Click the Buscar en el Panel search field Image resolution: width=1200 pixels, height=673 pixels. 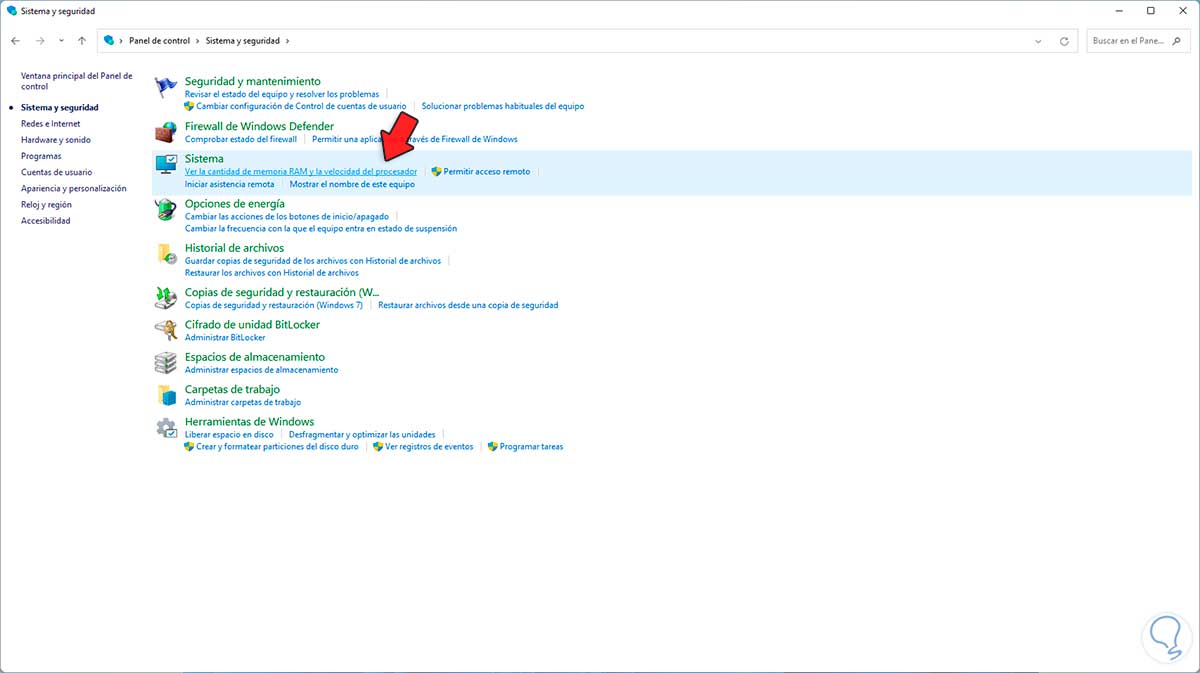coord(1138,41)
